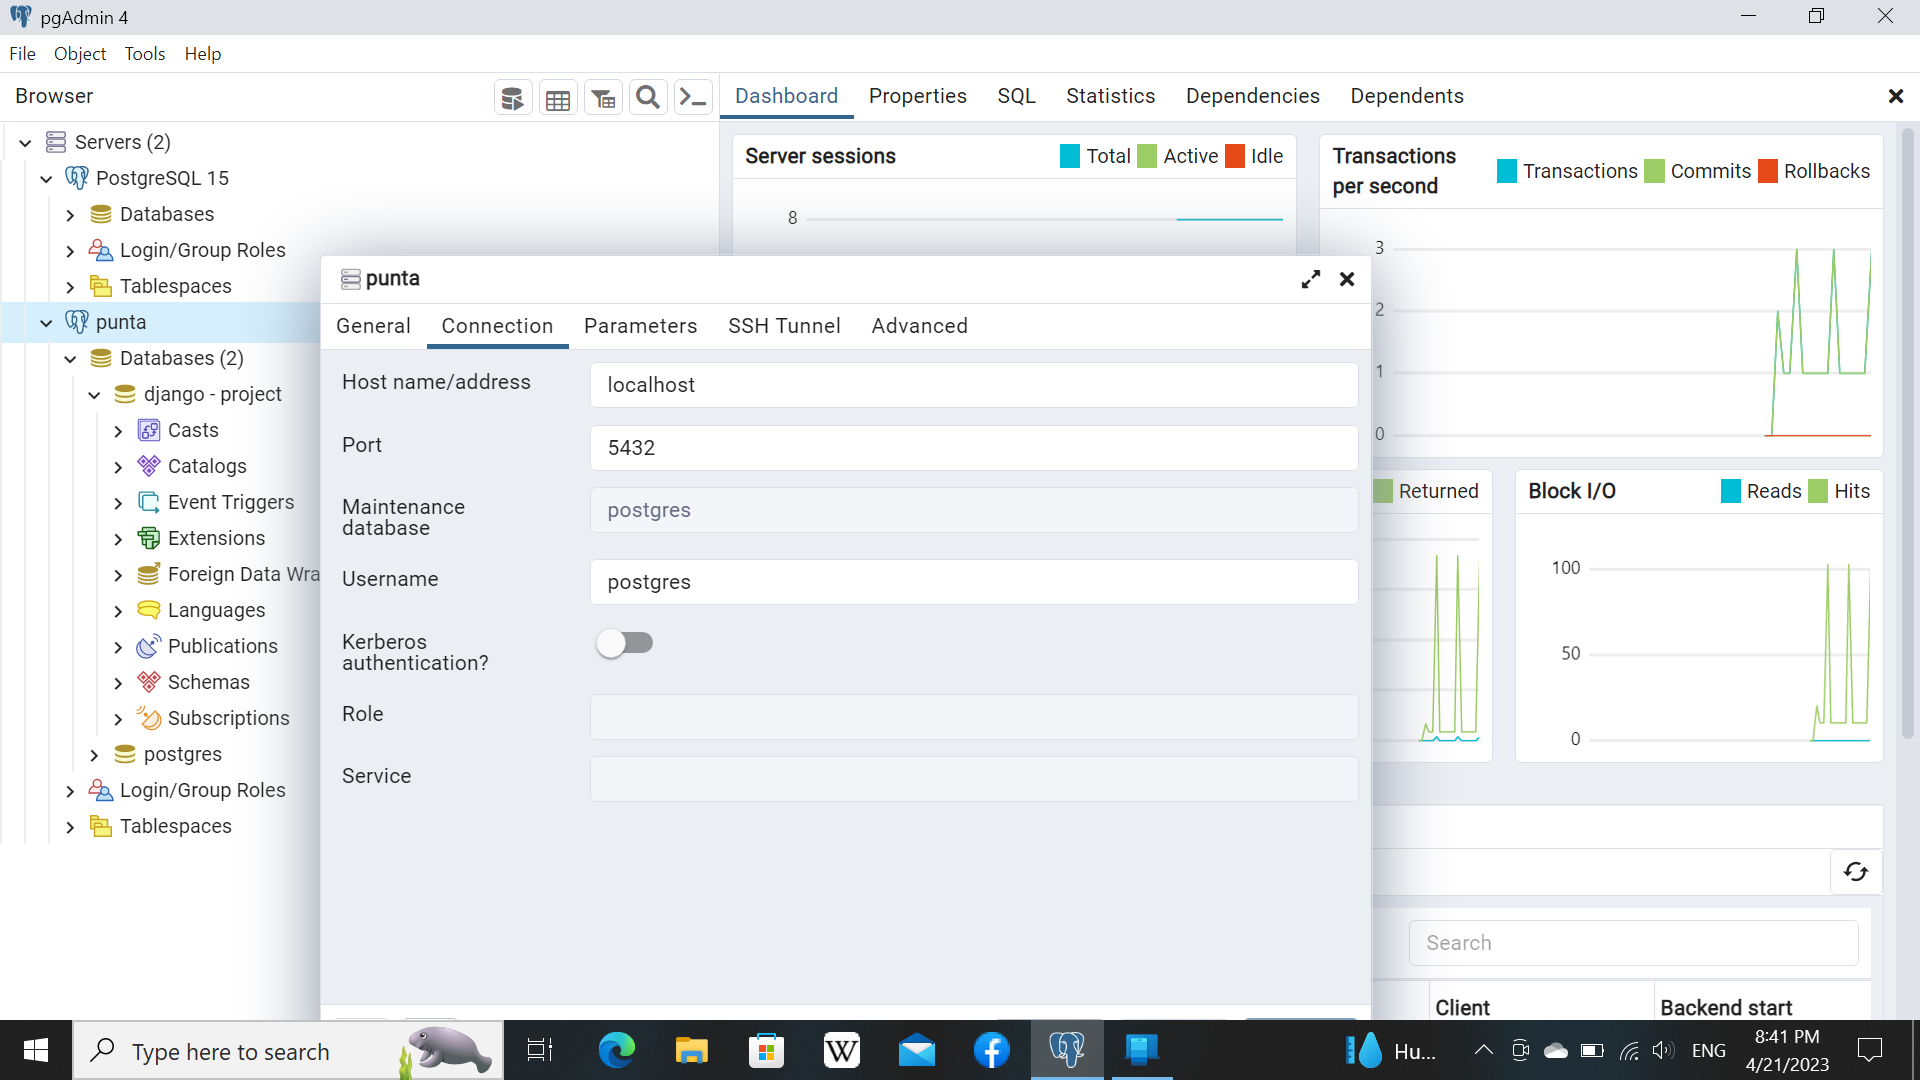Expand the postgres database node

(94, 754)
